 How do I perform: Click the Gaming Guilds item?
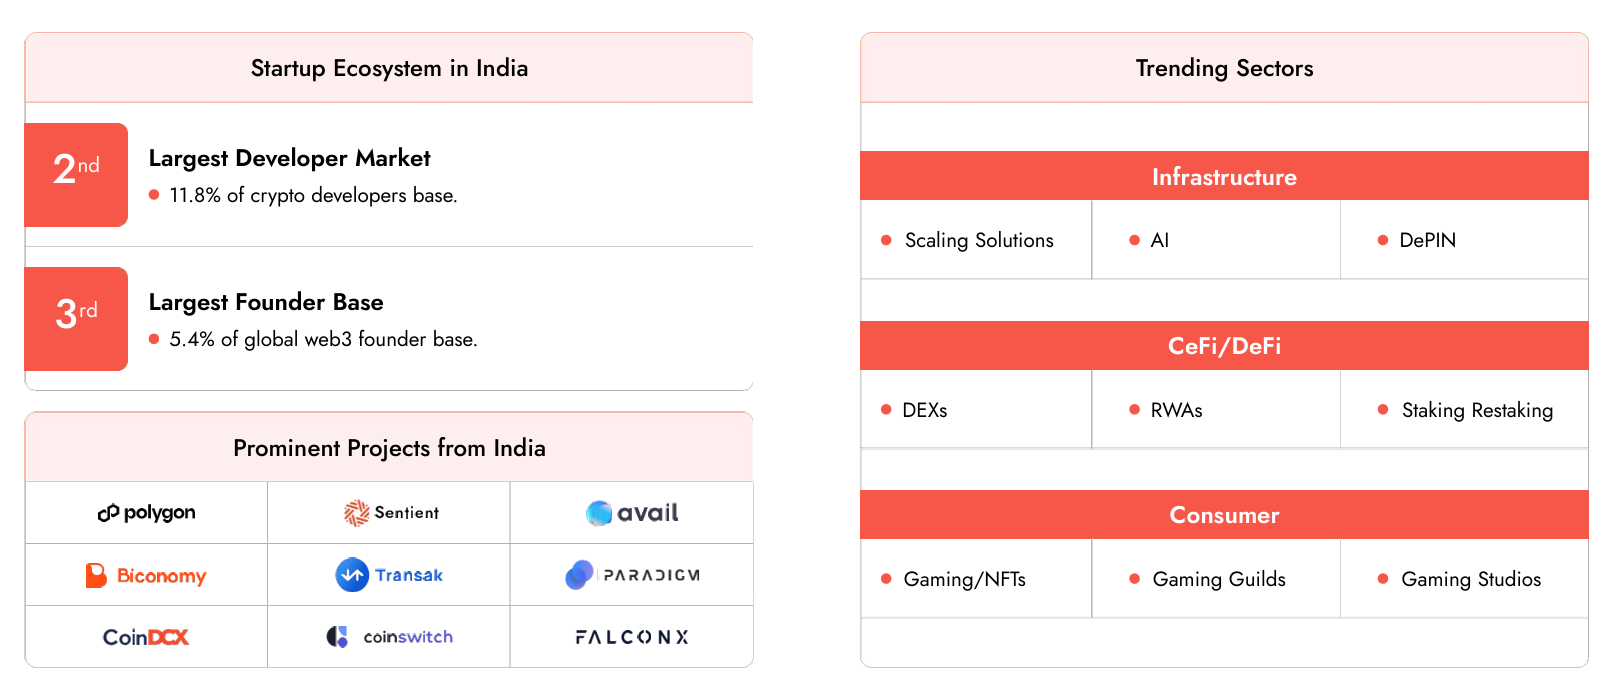click(1218, 579)
